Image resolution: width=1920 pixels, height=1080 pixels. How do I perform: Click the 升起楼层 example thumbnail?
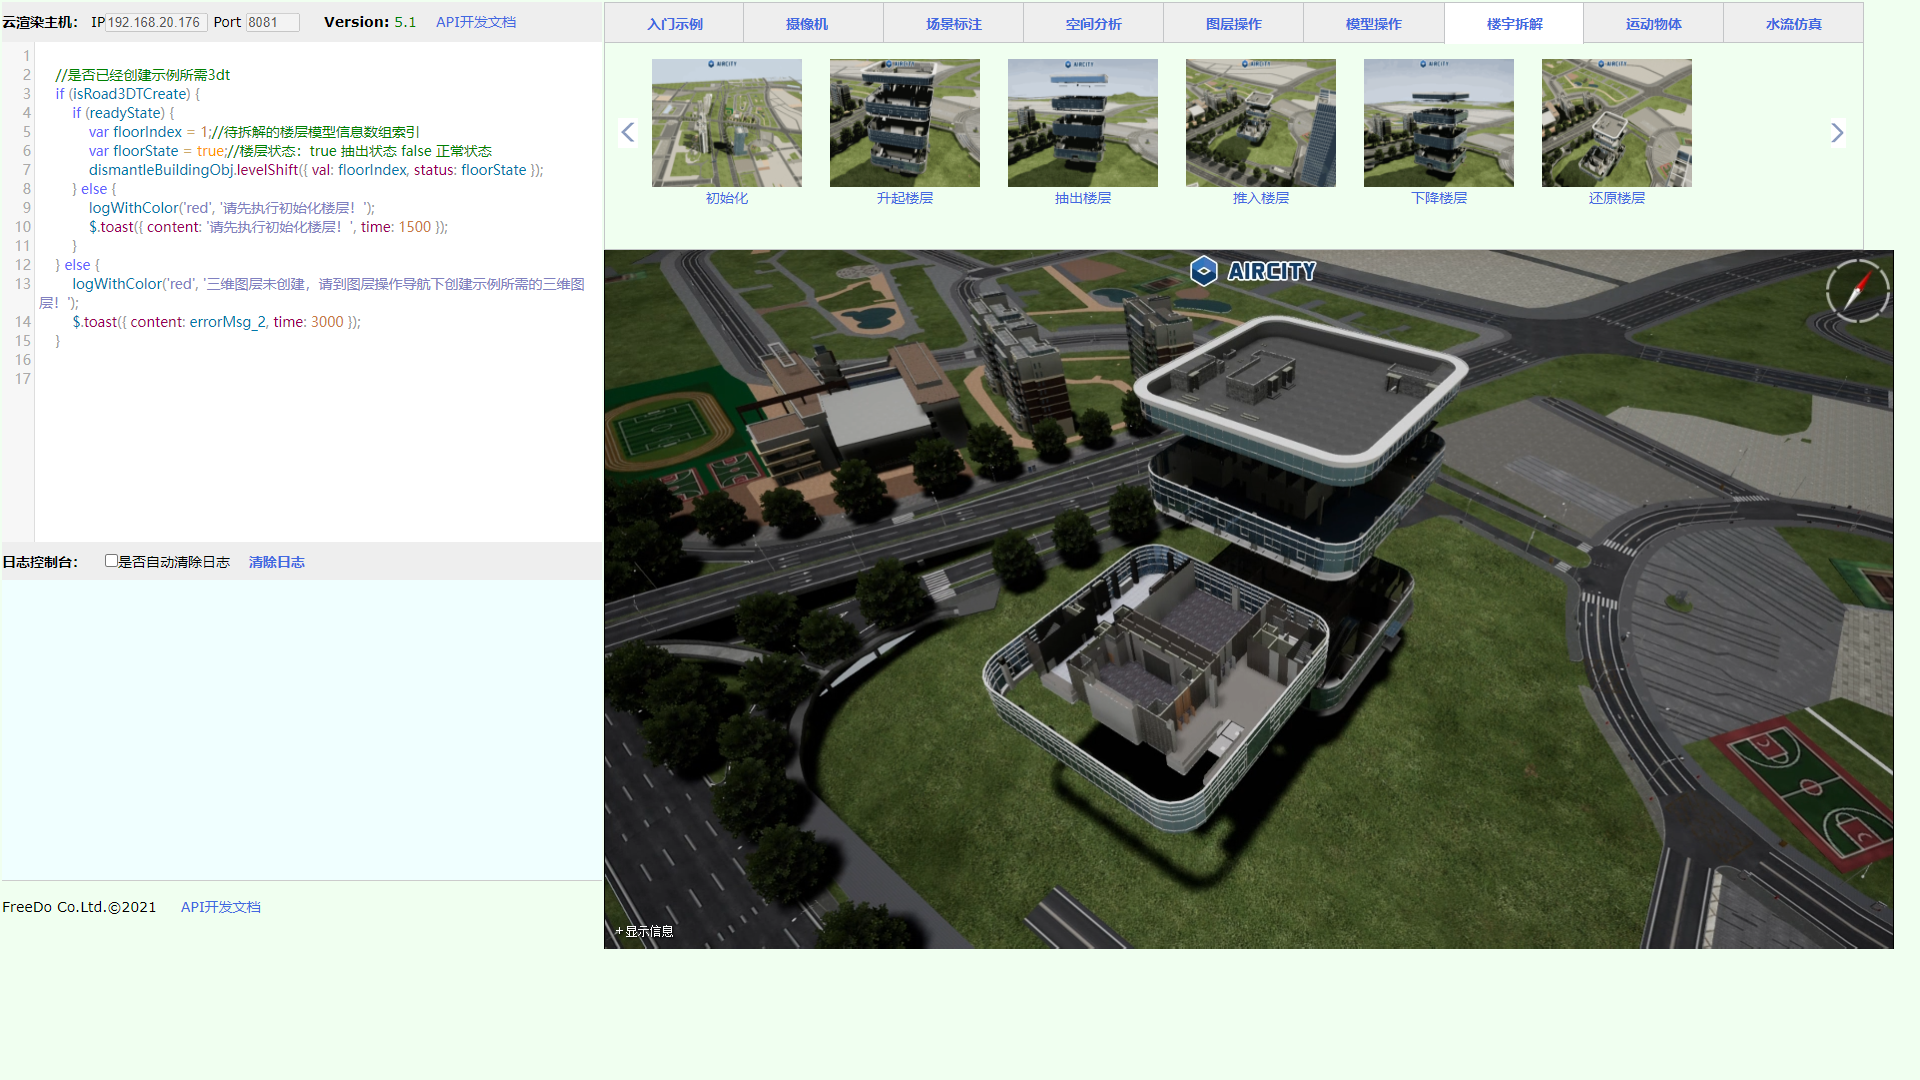click(905, 123)
